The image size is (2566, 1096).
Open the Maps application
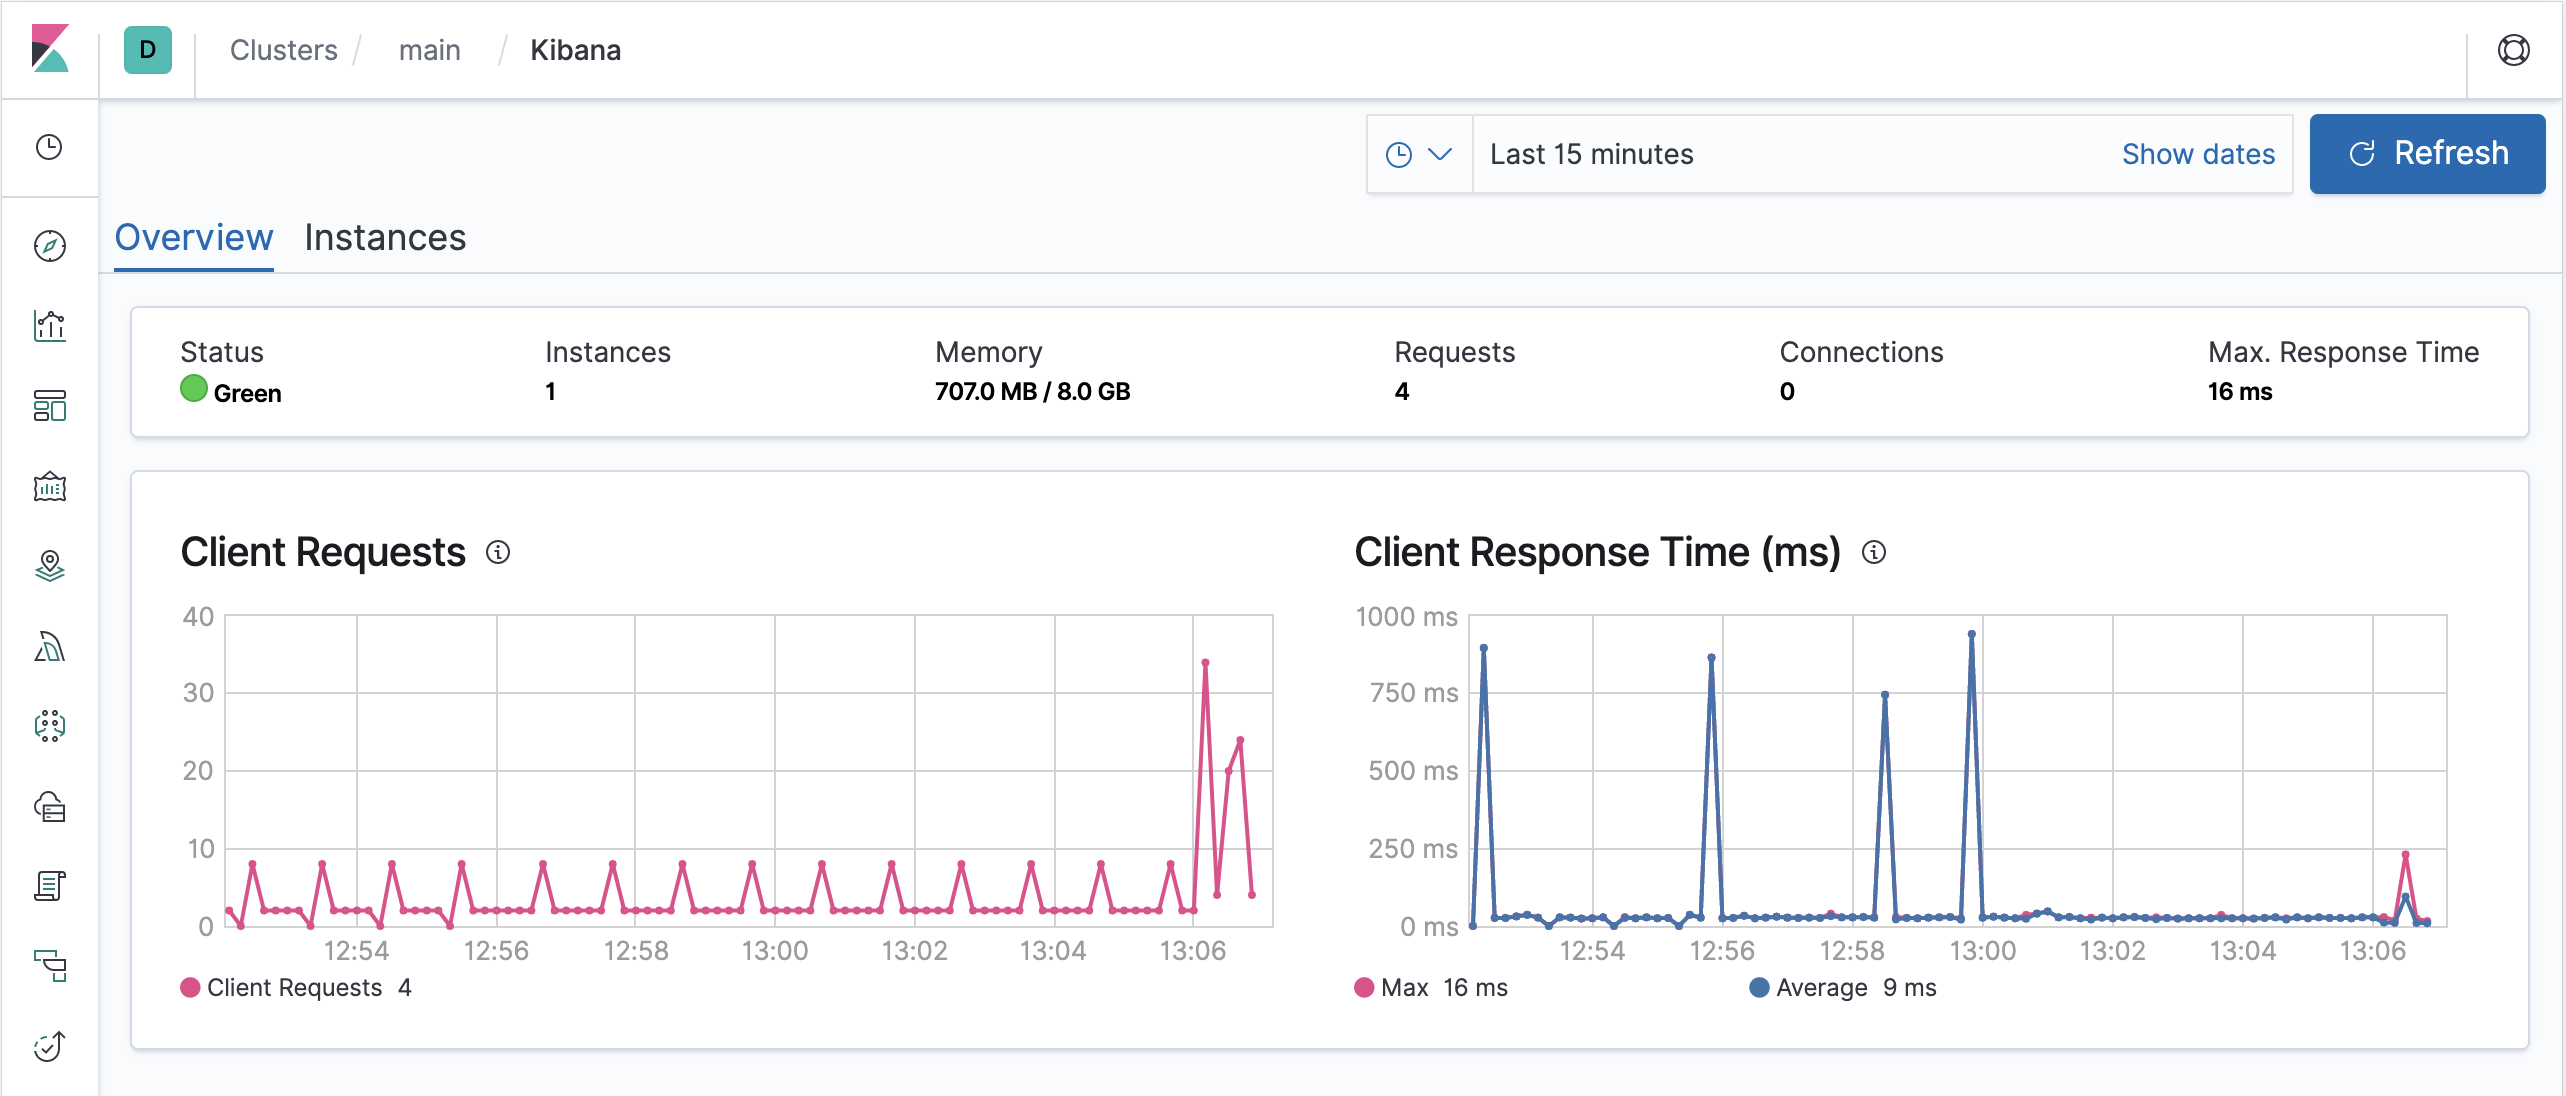[49, 567]
